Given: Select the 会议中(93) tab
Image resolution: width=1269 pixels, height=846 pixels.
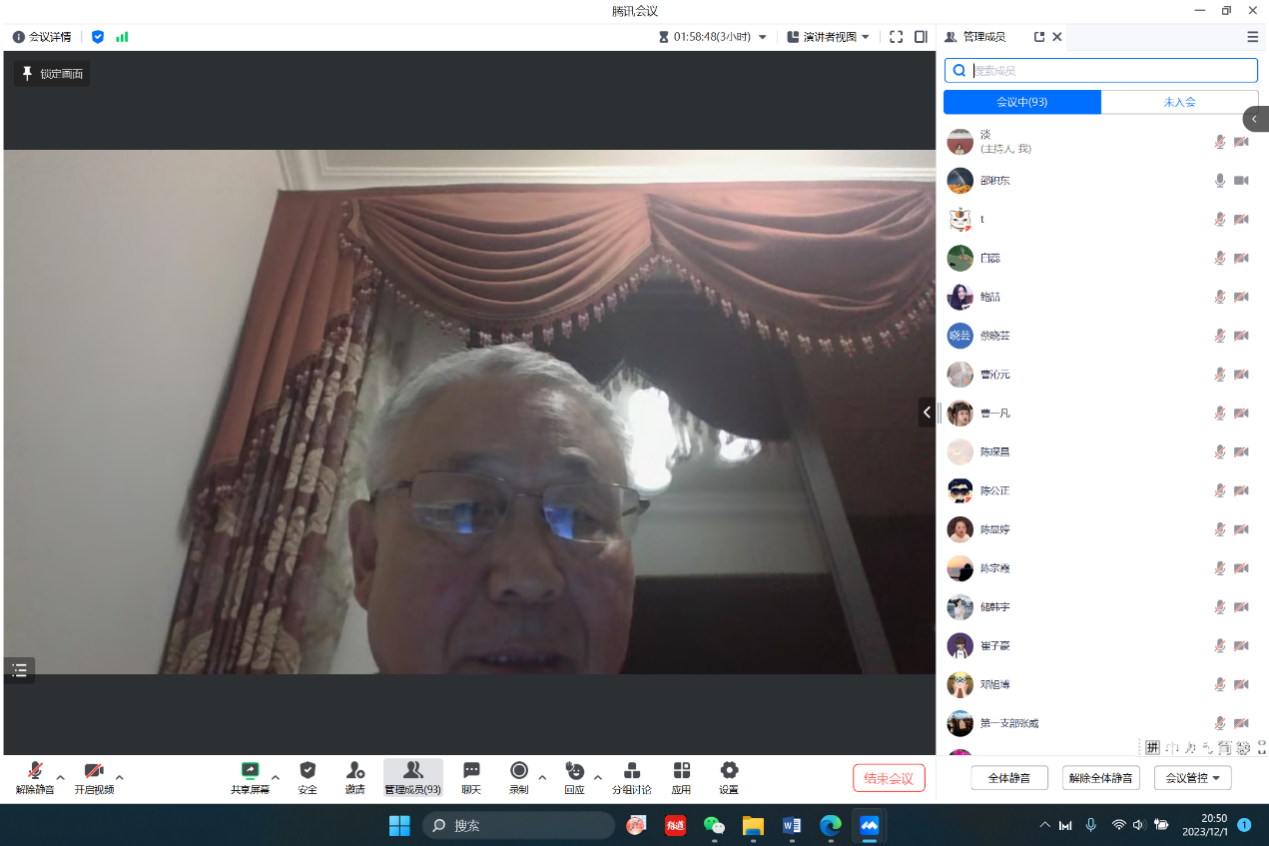Looking at the screenshot, I should pyautogui.click(x=1022, y=102).
